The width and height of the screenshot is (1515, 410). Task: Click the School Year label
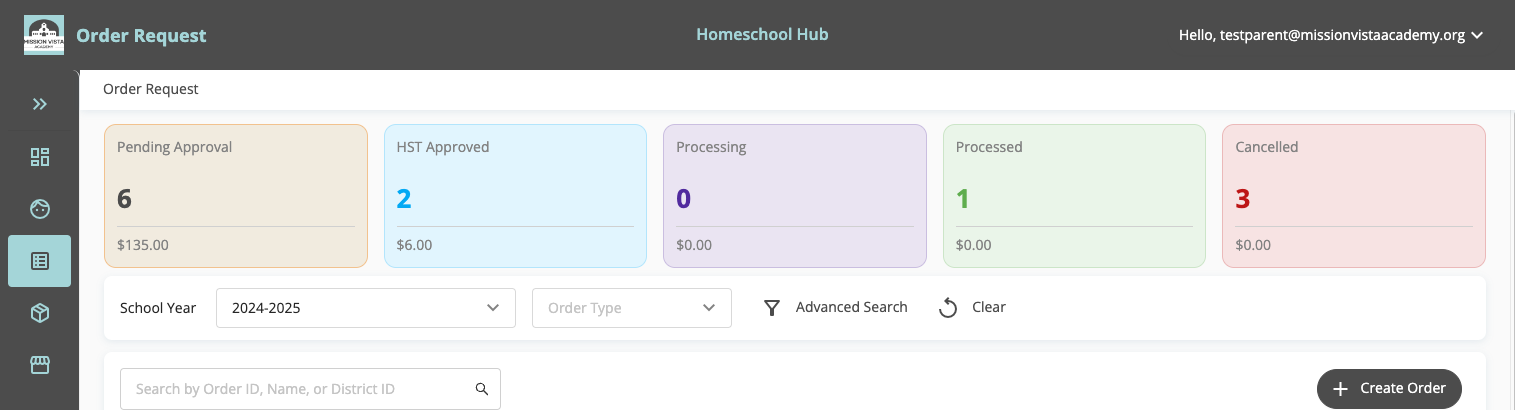click(158, 307)
